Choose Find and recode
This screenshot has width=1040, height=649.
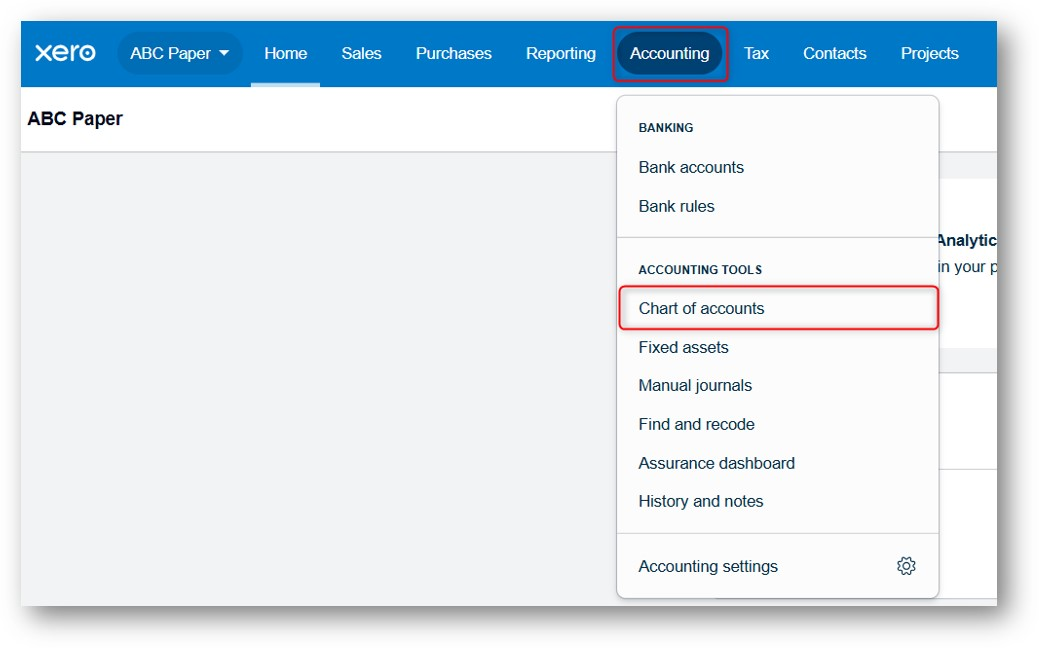(x=777, y=424)
